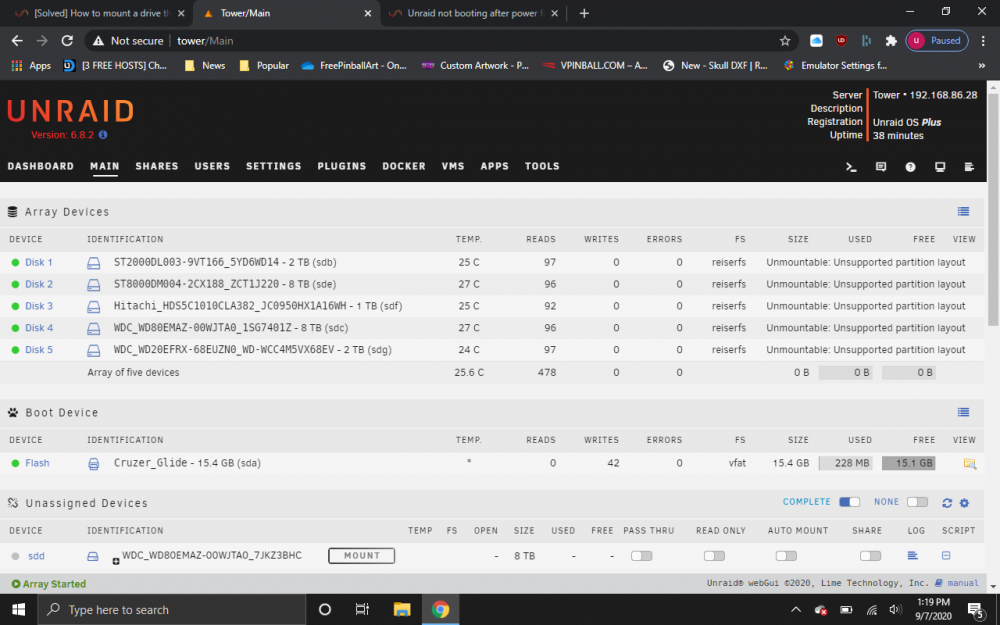The width and height of the screenshot is (1000, 625).
Task: Open script icon for sdd device
Action: pyautogui.click(x=946, y=555)
